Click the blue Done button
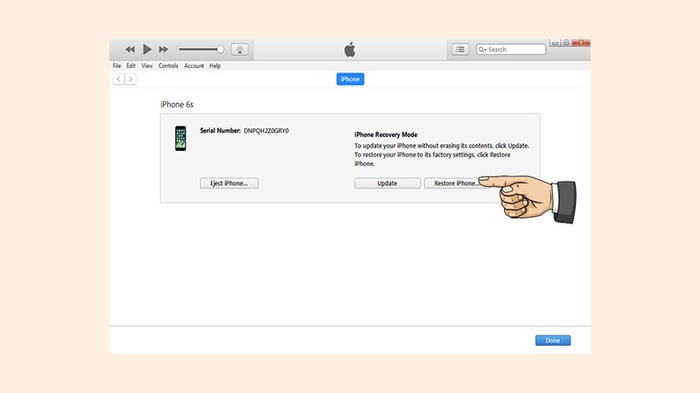Image resolution: width=700 pixels, height=393 pixels. pyautogui.click(x=553, y=340)
